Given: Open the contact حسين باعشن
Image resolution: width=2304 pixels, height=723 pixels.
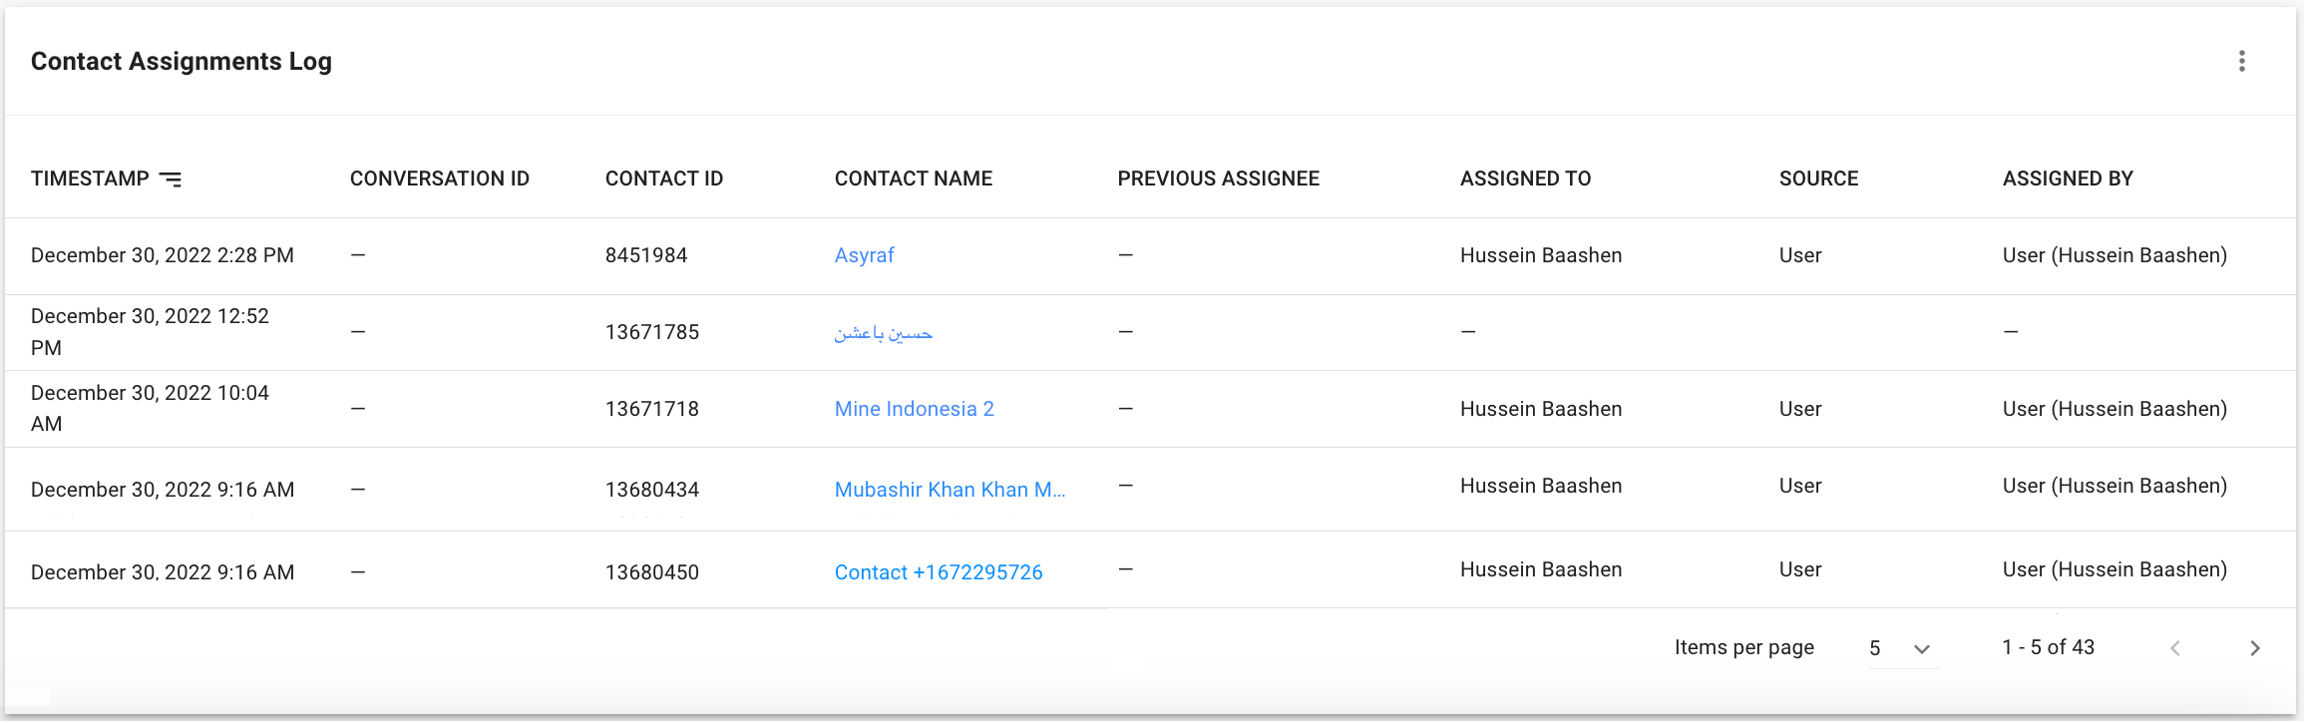Looking at the screenshot, I should point(884,331).
